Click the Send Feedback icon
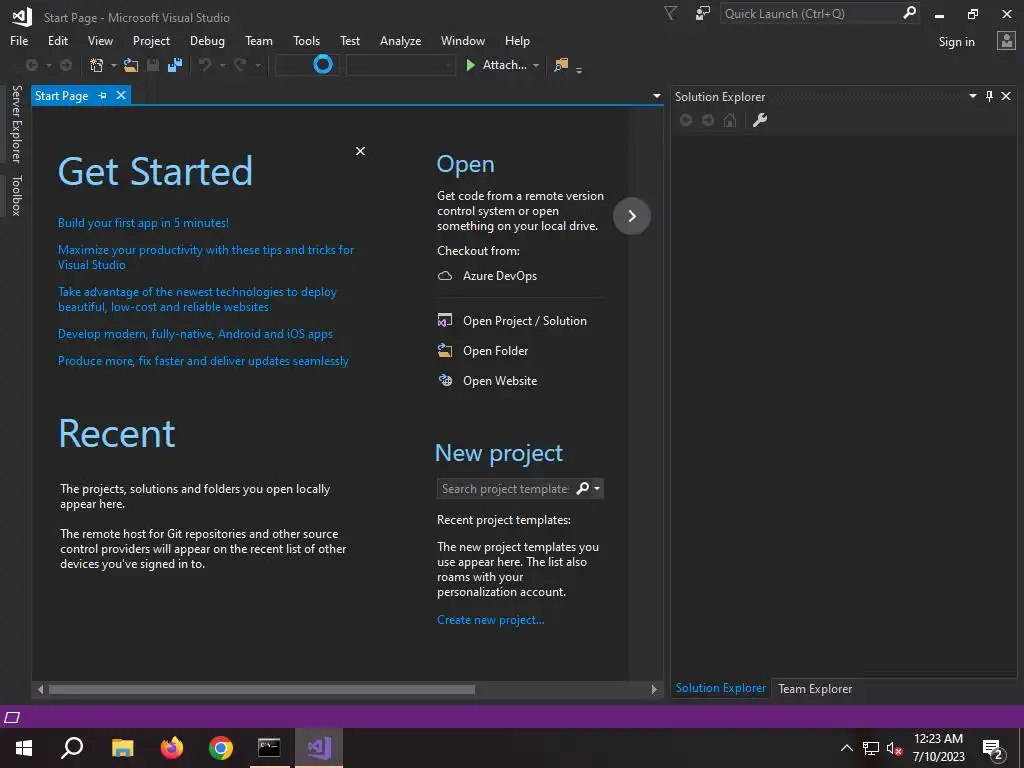 (703, 13)
